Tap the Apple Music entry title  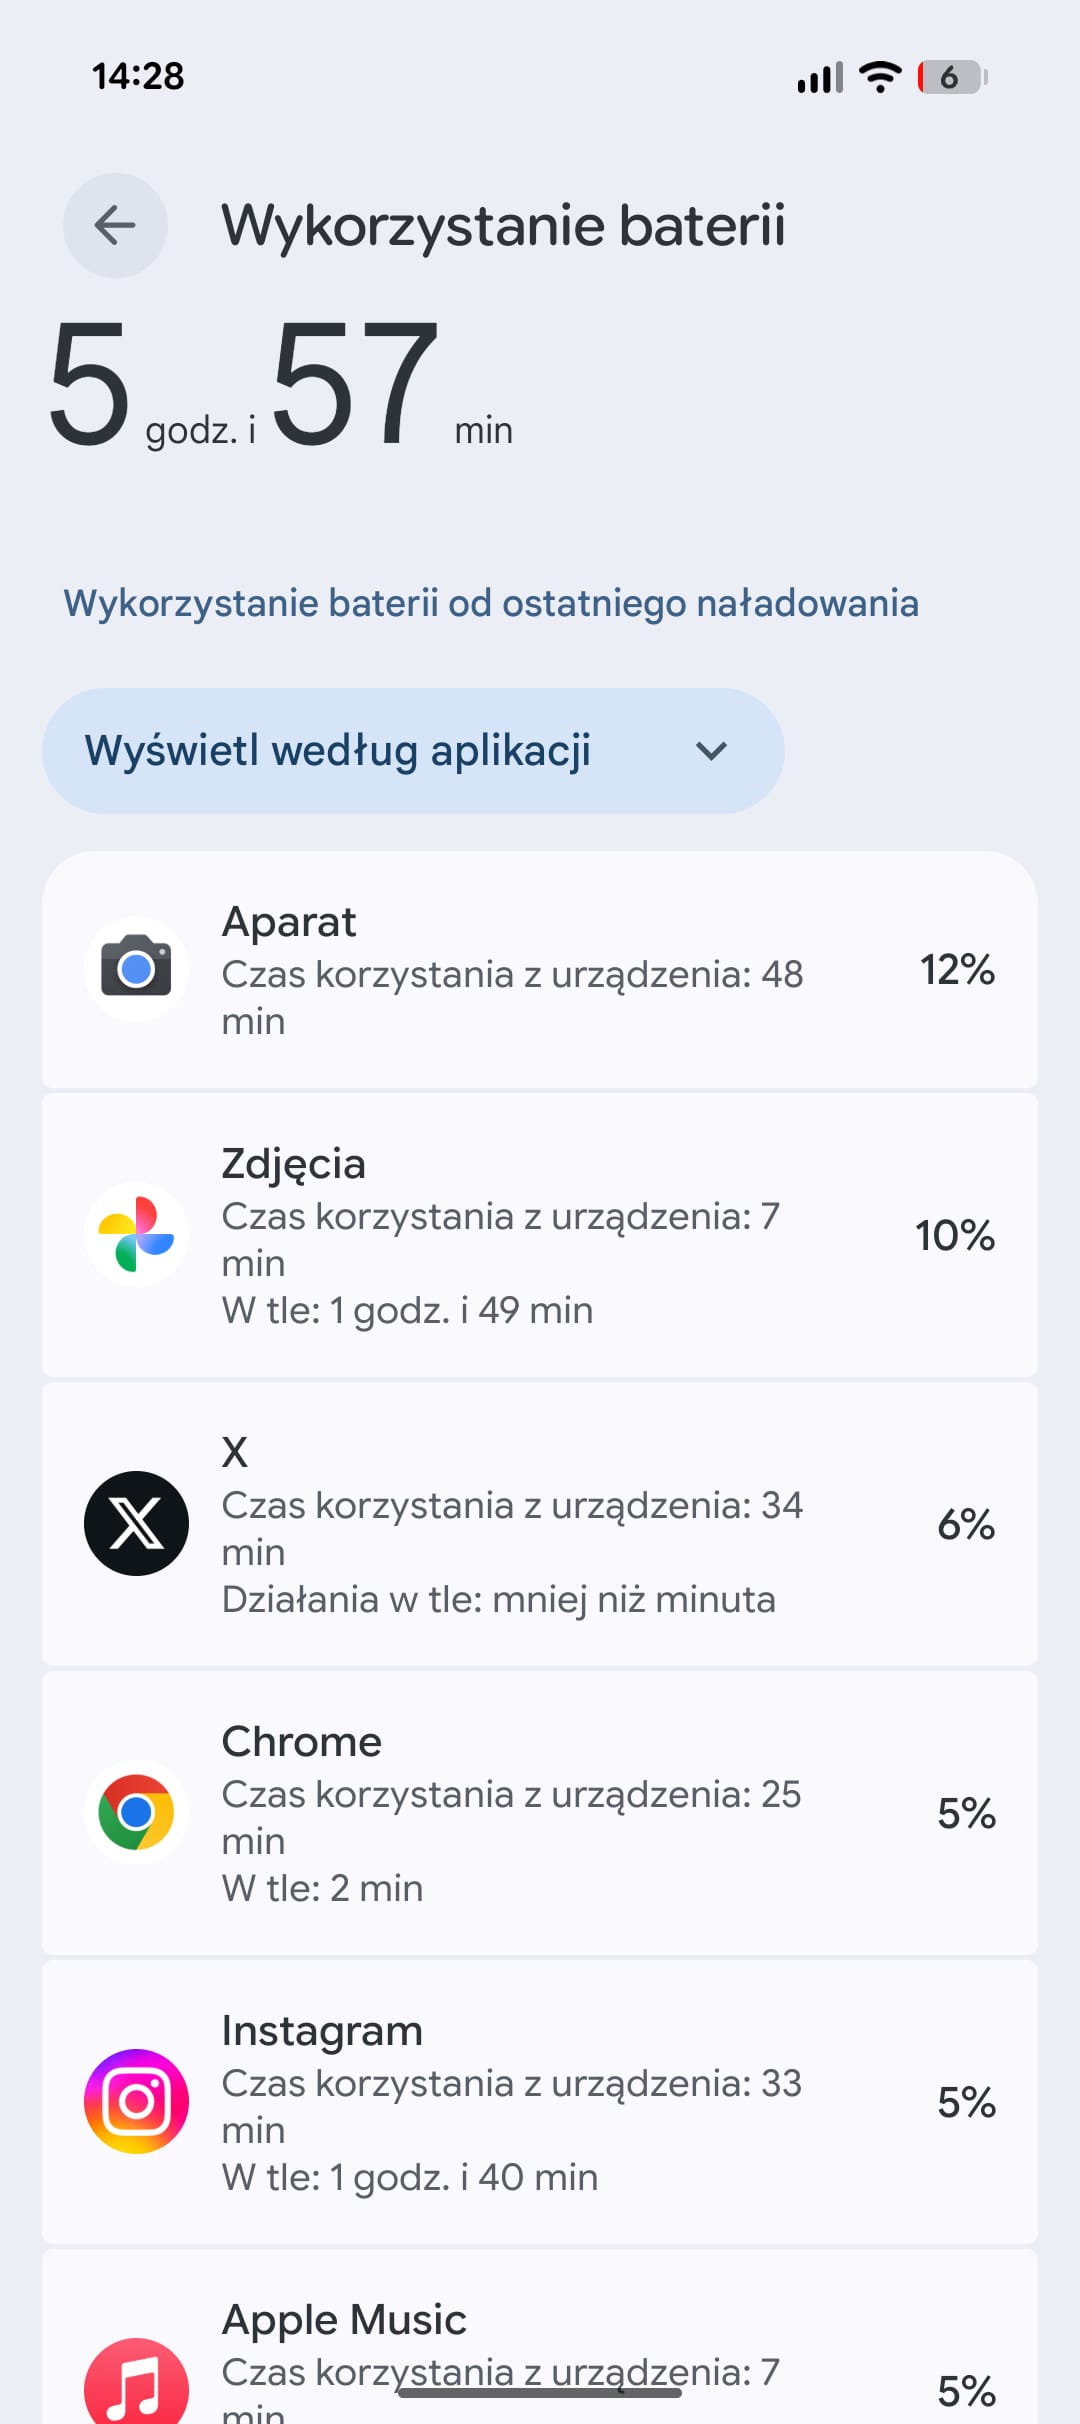click(344, 2320)
